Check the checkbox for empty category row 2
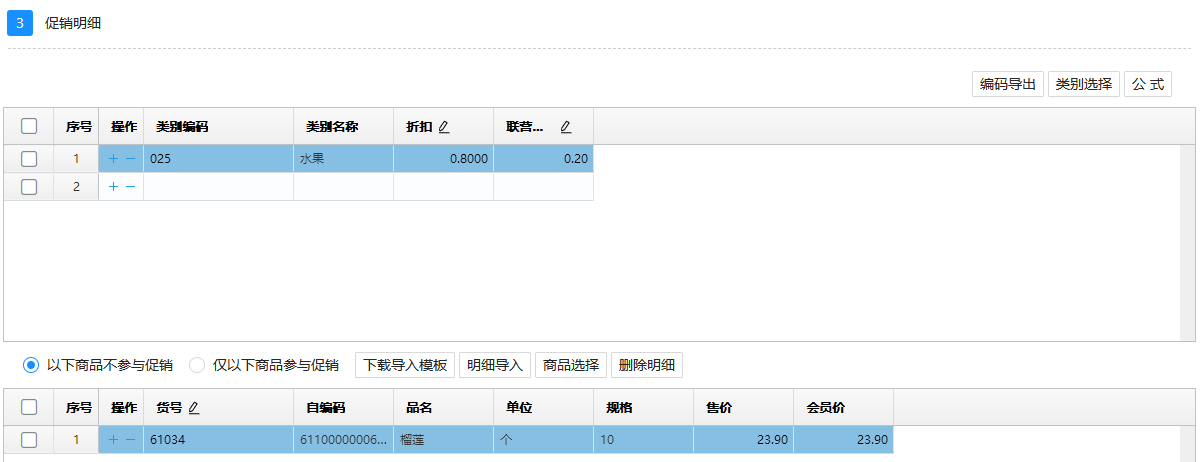The height and width of the screenshot is (462, 1201). [x=29, y=186]
